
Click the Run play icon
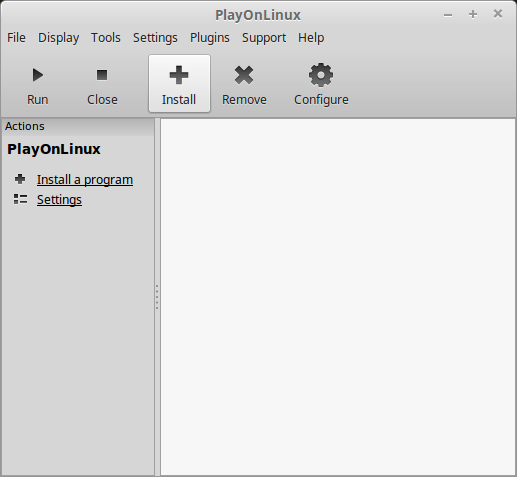(x=38, y=75)
